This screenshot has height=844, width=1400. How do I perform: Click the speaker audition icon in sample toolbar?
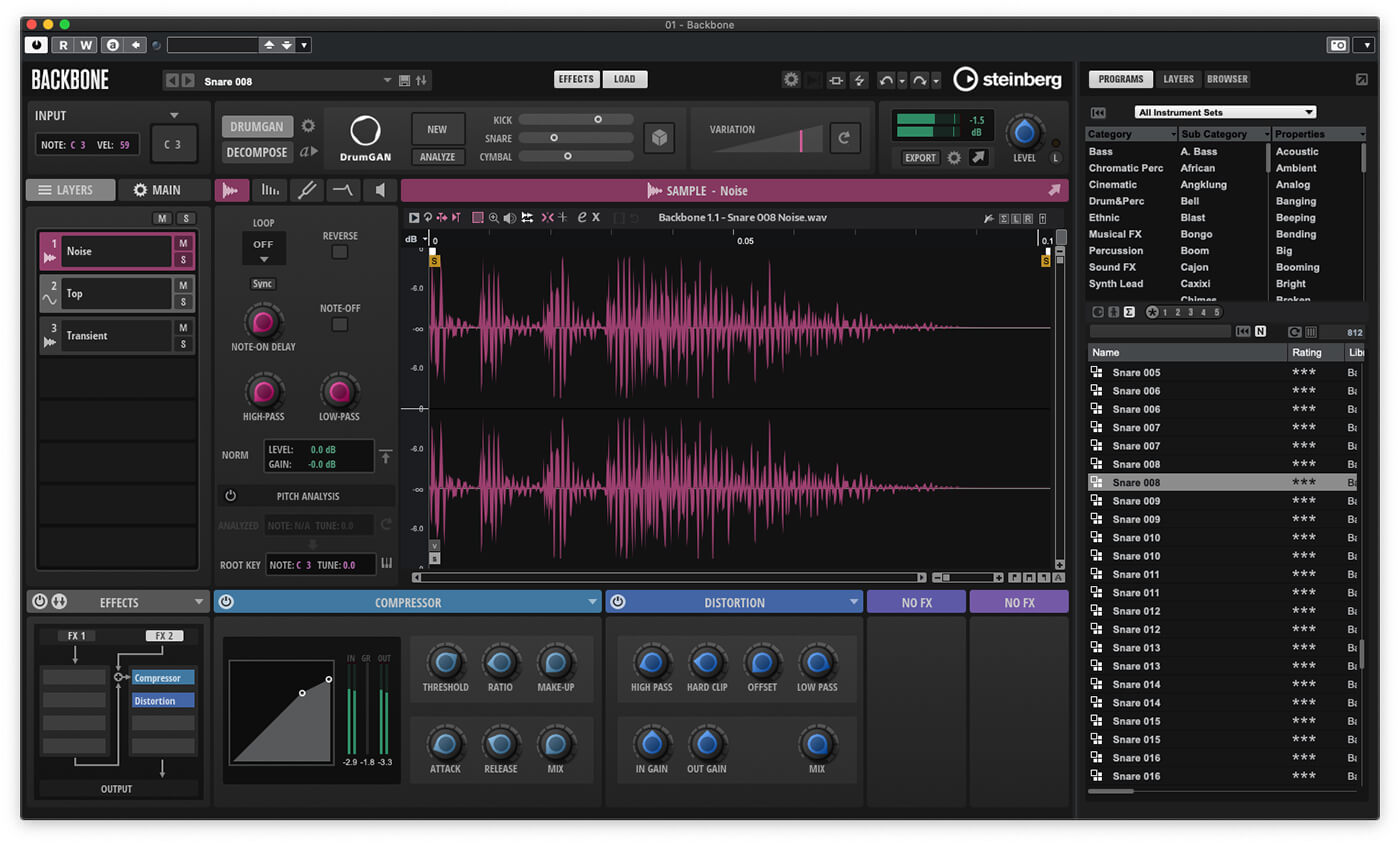coord(510,217)
